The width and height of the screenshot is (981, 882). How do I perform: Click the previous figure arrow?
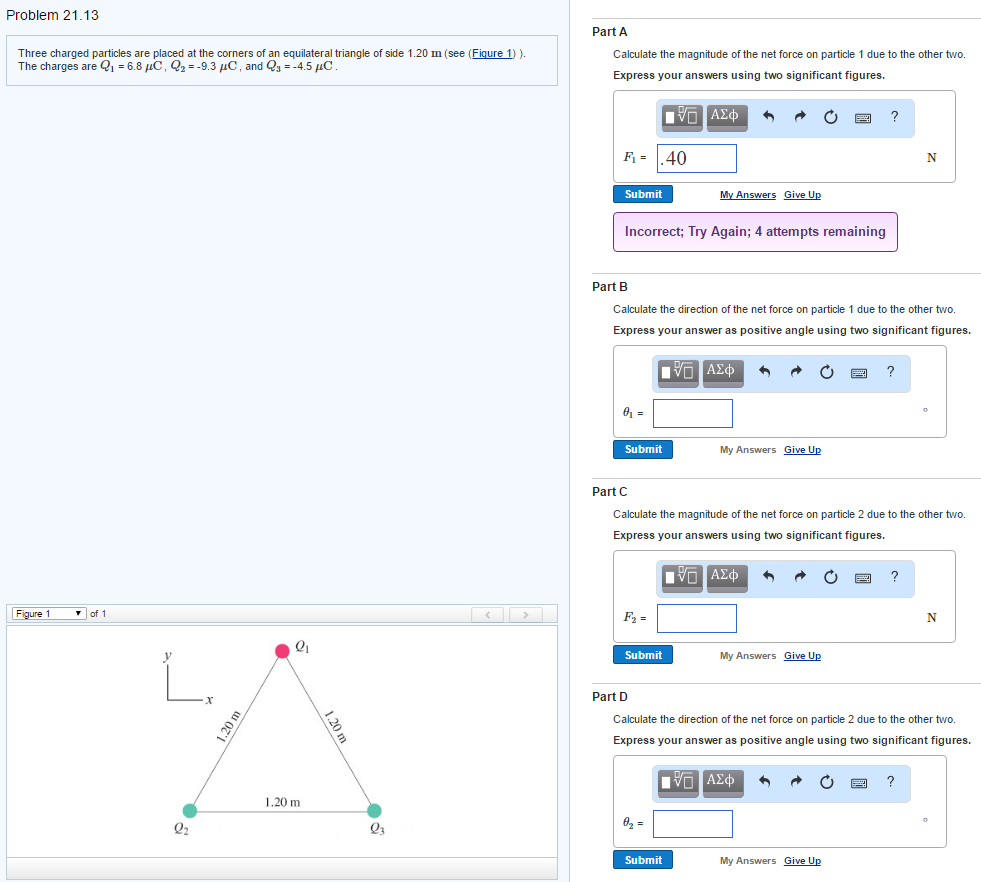pyautogui.click(x=487, y=613)
